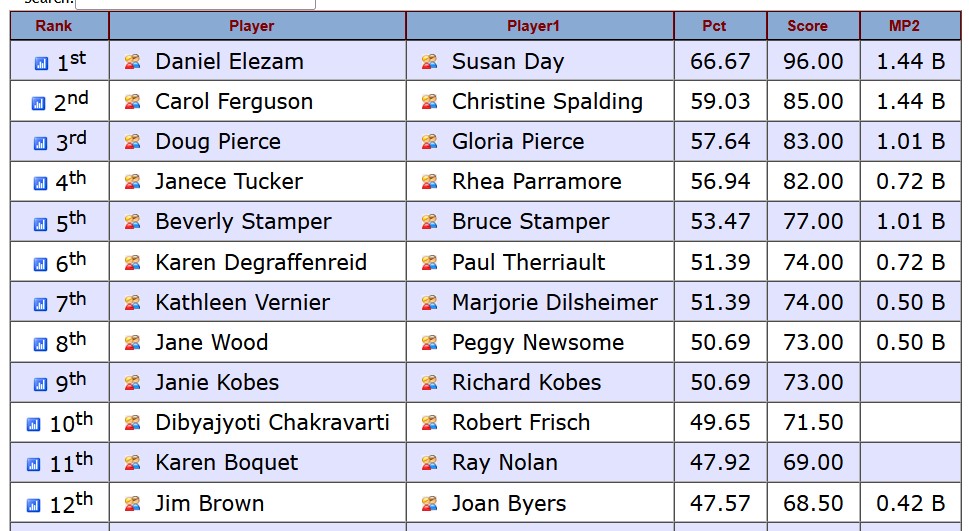Select Marjorie Dilsheimer's name

pyautogui.click(x=554, y=303)
